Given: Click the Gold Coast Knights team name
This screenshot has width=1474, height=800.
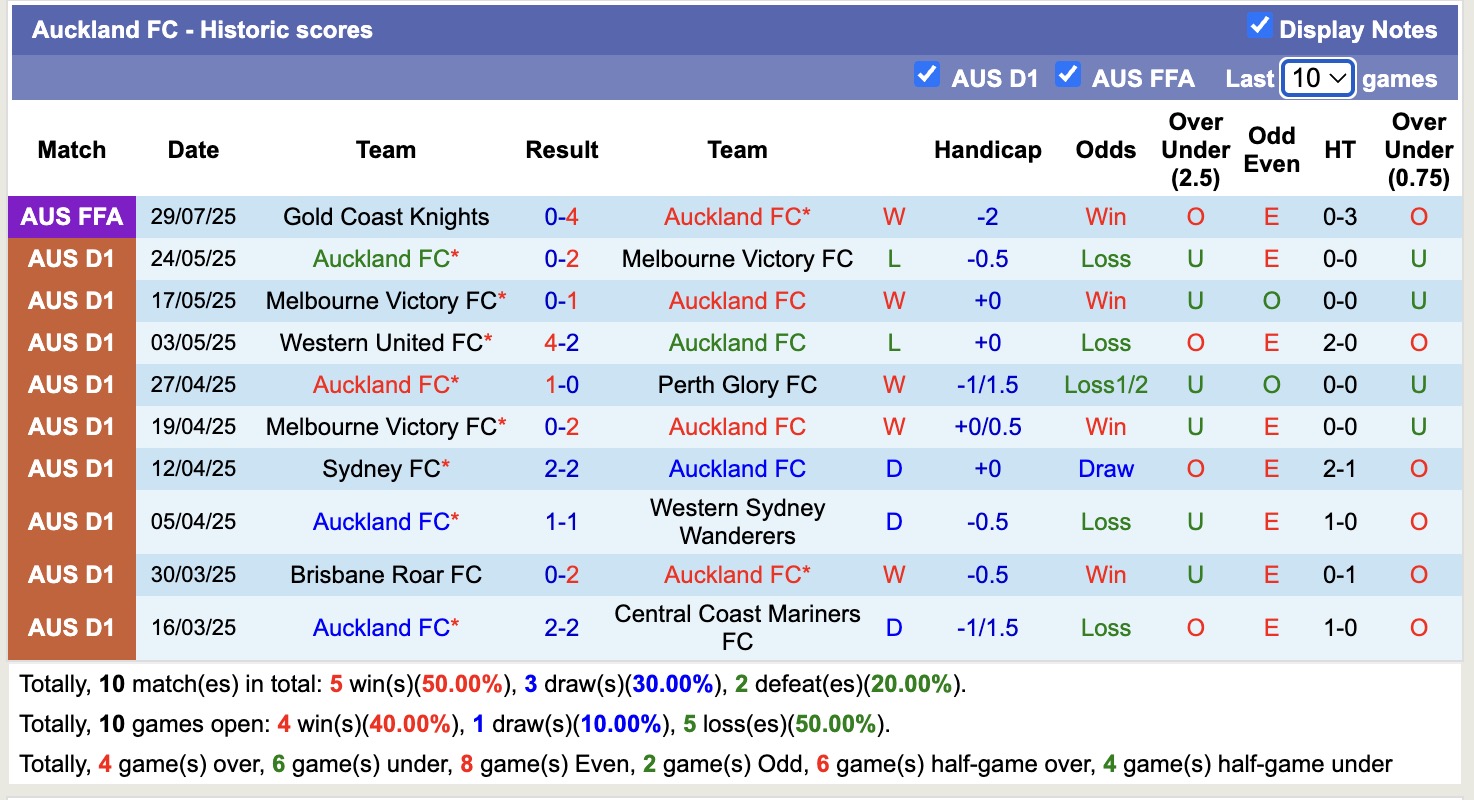Looking at the screenshot, I should pos(385,216).
